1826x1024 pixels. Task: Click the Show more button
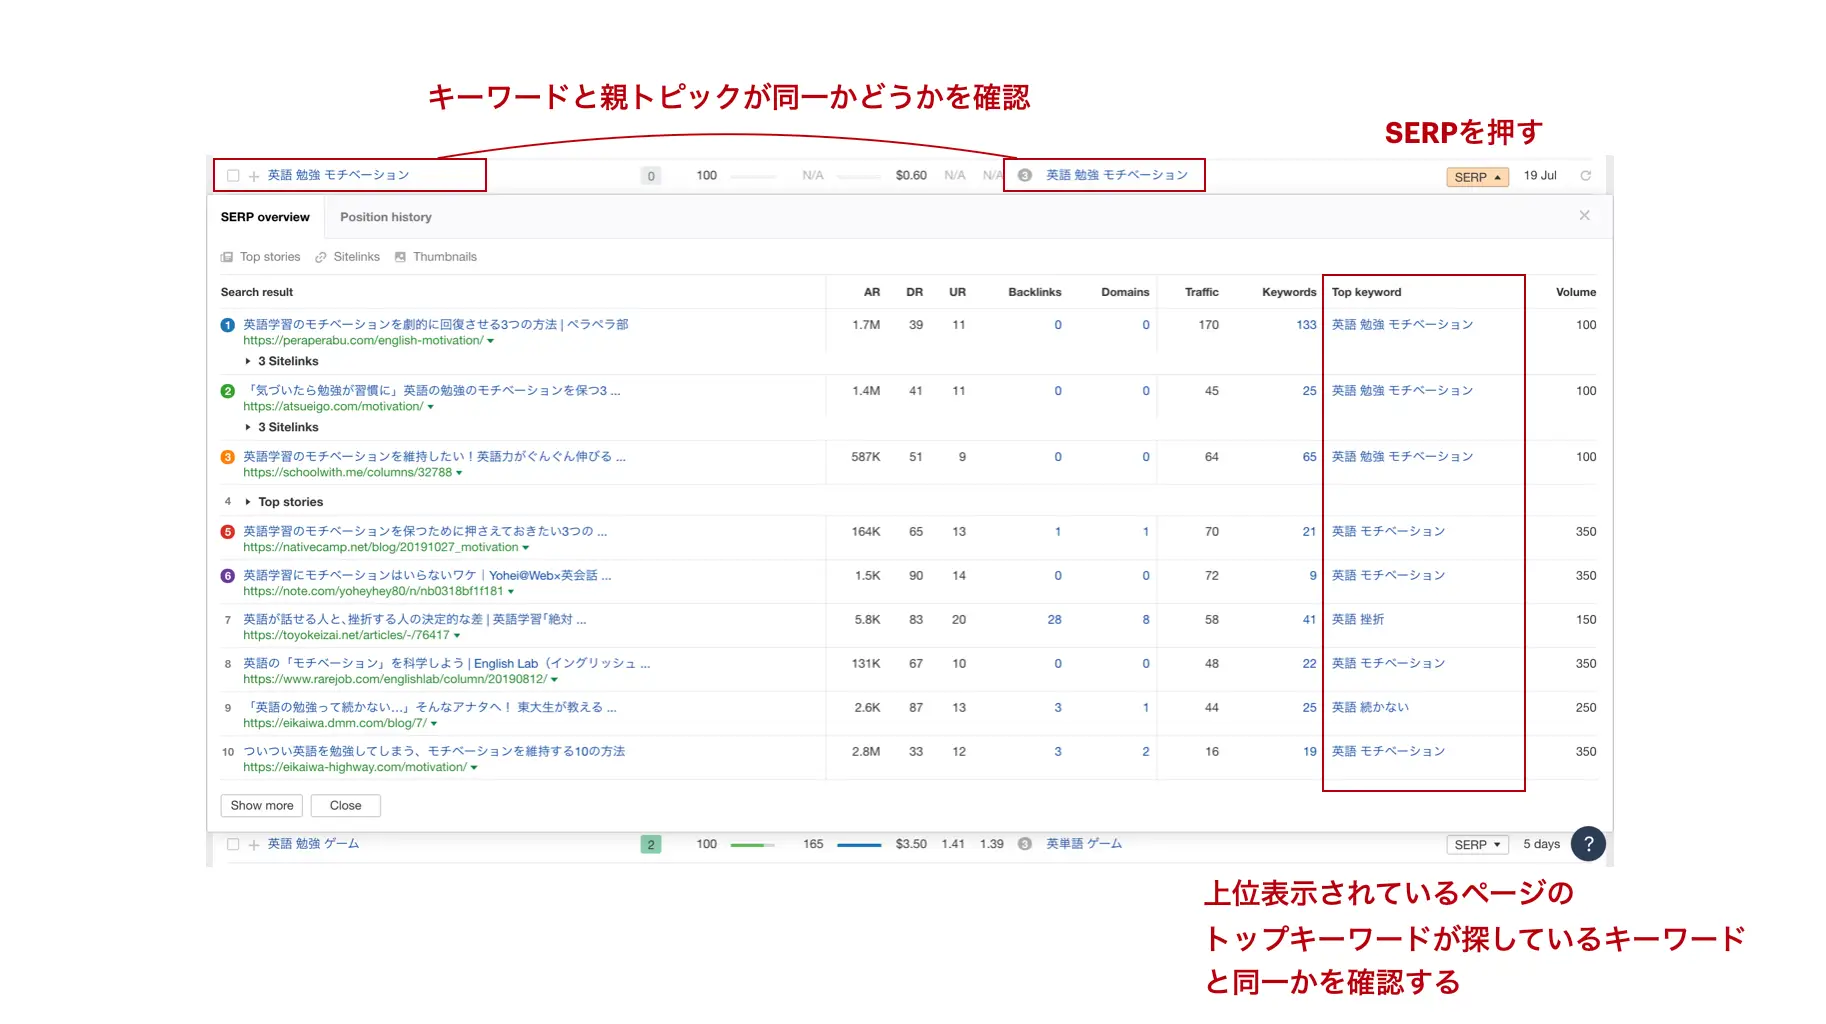coord(262,805)
